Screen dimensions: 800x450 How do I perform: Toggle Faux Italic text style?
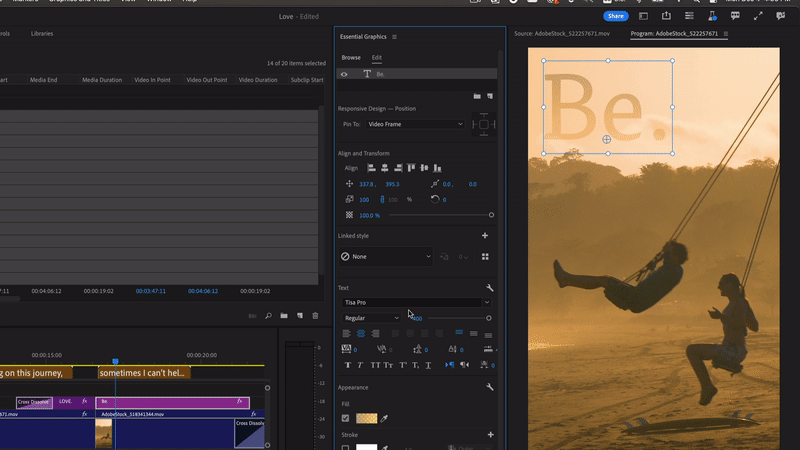360,365
